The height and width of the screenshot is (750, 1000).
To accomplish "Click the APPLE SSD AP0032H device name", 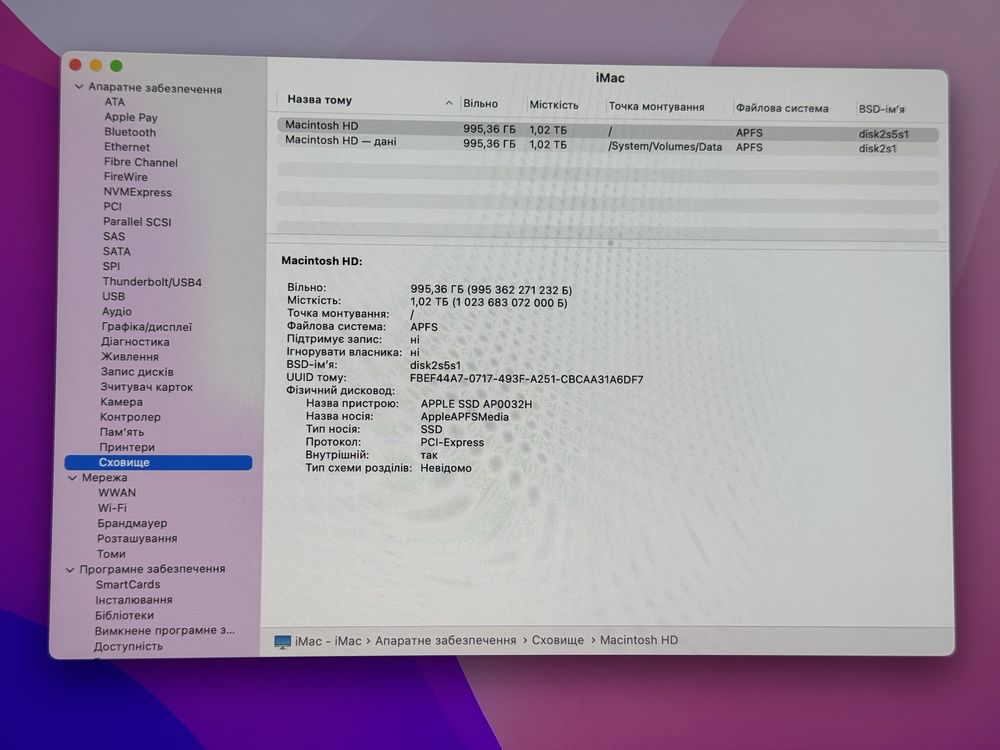I will 476,404.
